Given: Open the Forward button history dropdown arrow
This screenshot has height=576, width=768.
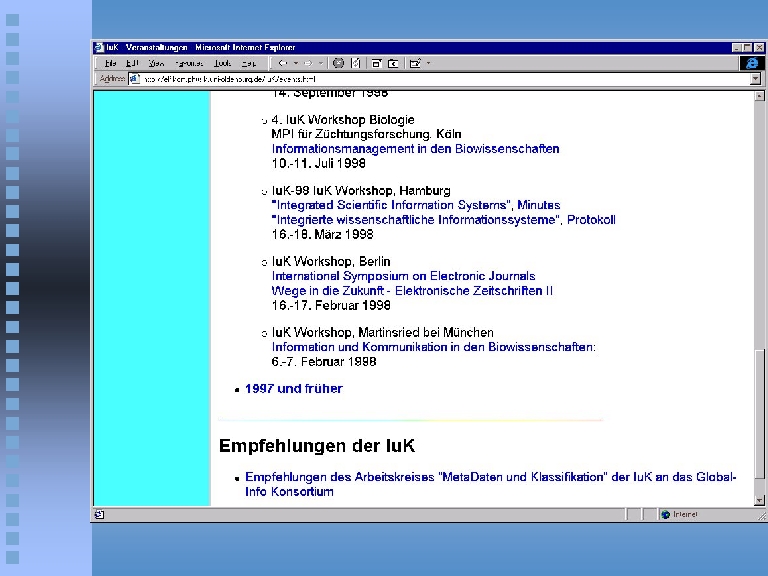Looking at the screenshot, I should [319, 63].
